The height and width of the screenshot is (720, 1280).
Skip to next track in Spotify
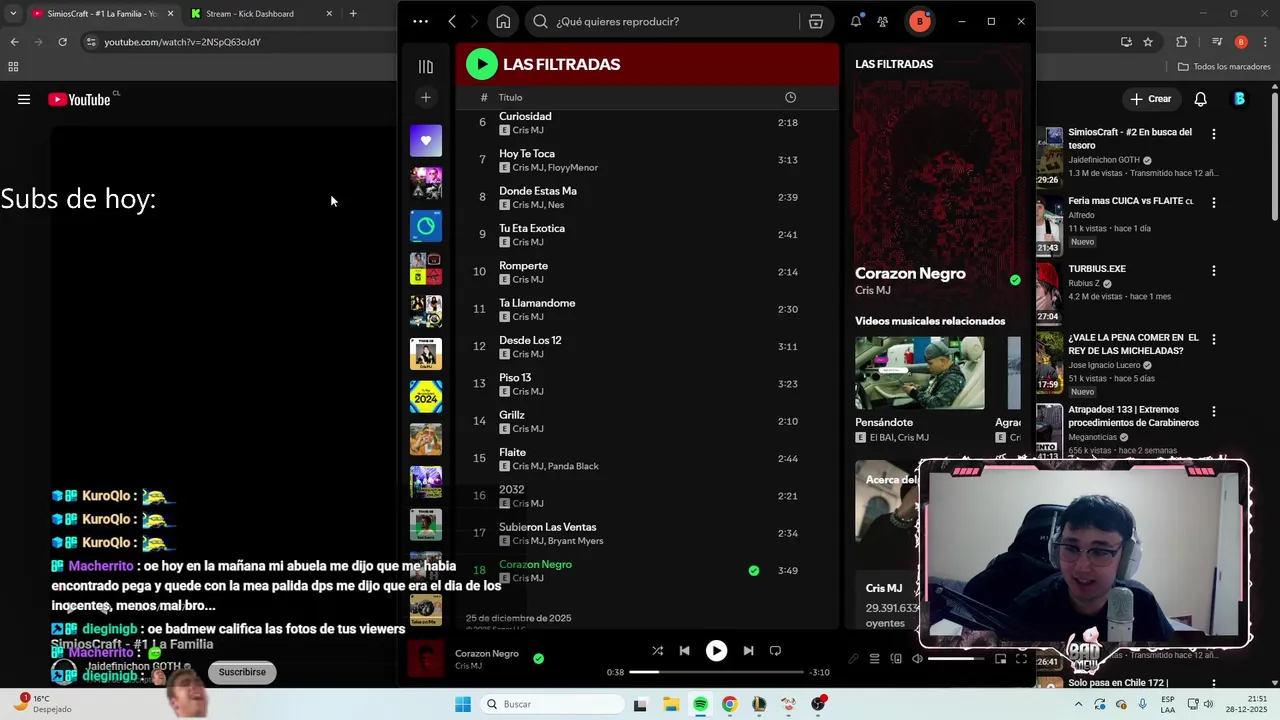coord(748,650)
